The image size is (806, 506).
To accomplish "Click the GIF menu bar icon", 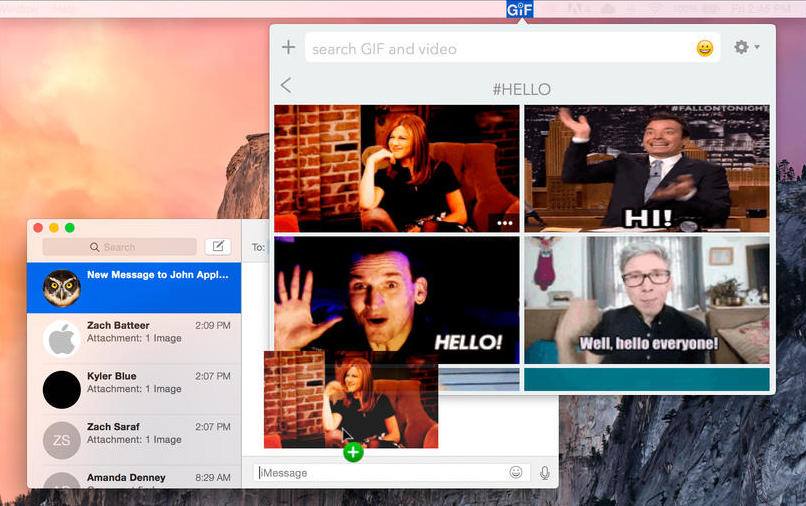I will pyautogui.click(x=519, y=9).
